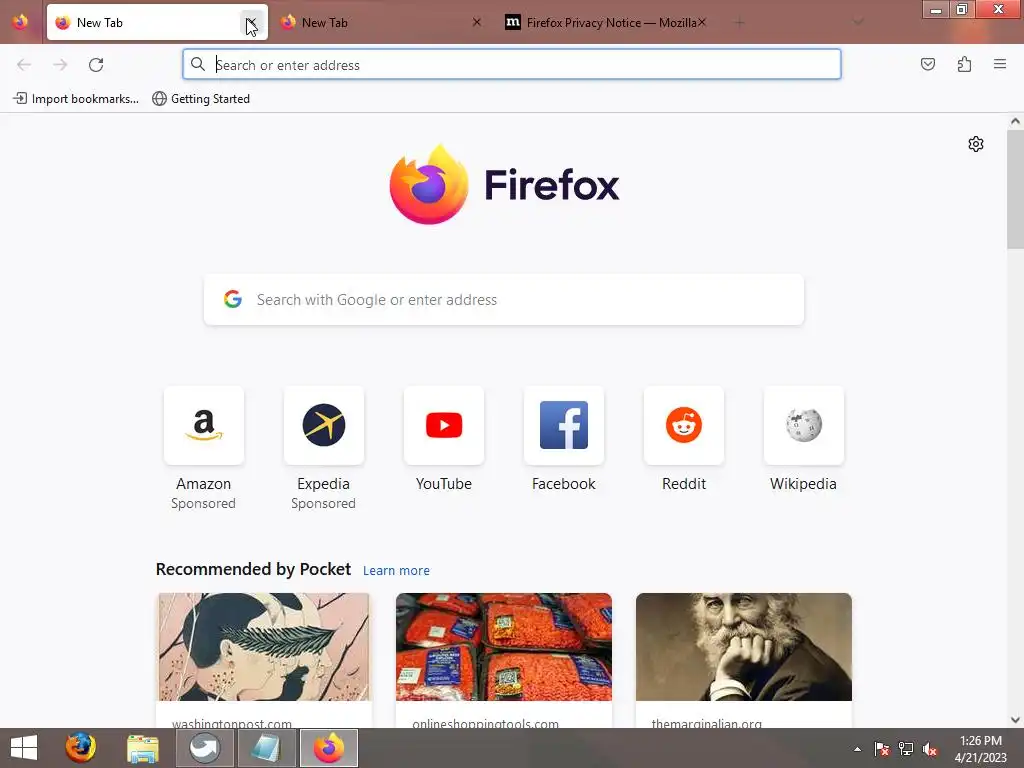Open the YouTube shortcut tile
1024x768 pixels.
pos(443,425)
